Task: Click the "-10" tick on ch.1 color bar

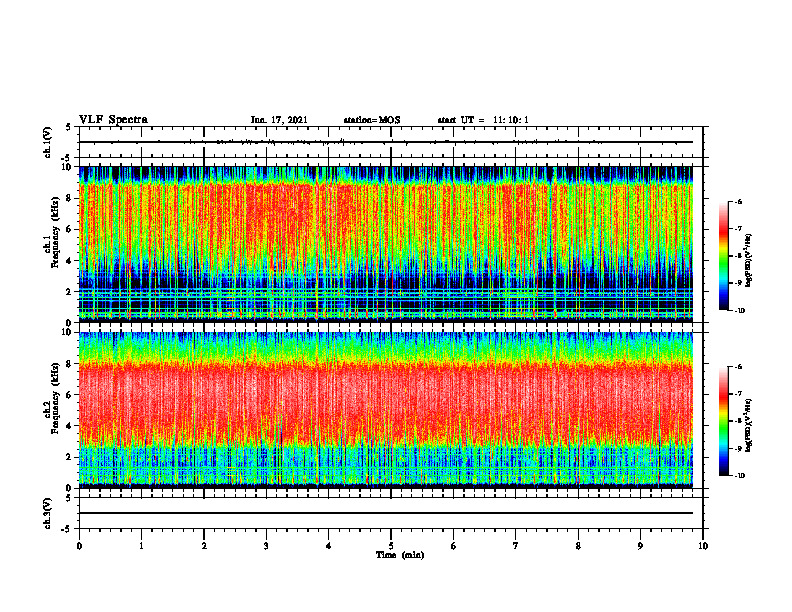Action: tap(739, 311)
